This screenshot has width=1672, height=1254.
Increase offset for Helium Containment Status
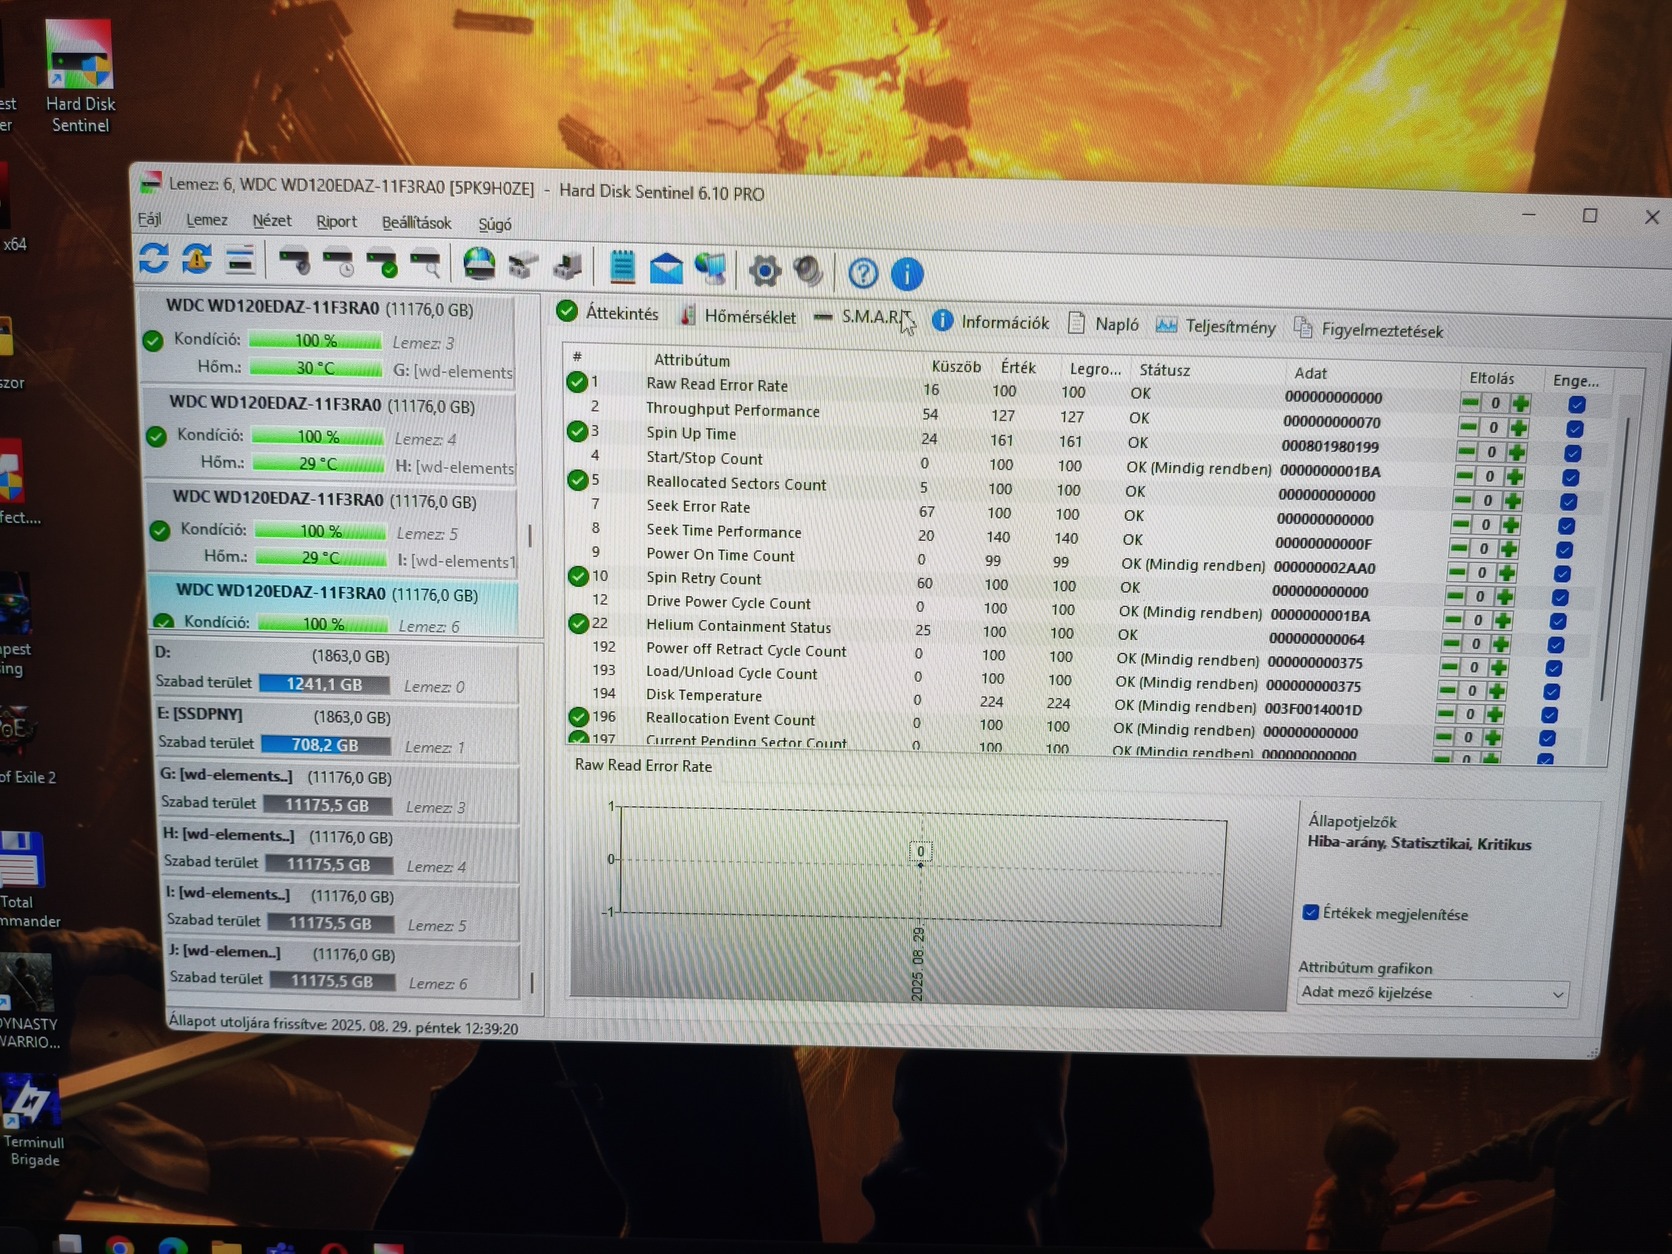tap(1501, 644)
